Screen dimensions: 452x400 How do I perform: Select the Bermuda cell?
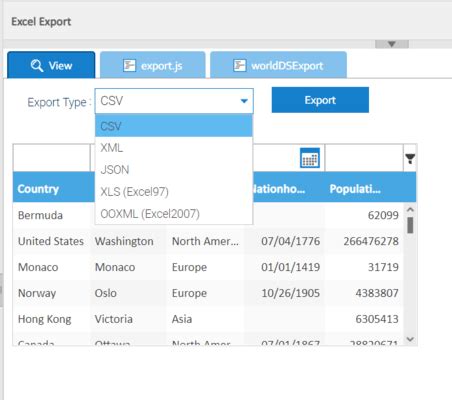point(52,215)
